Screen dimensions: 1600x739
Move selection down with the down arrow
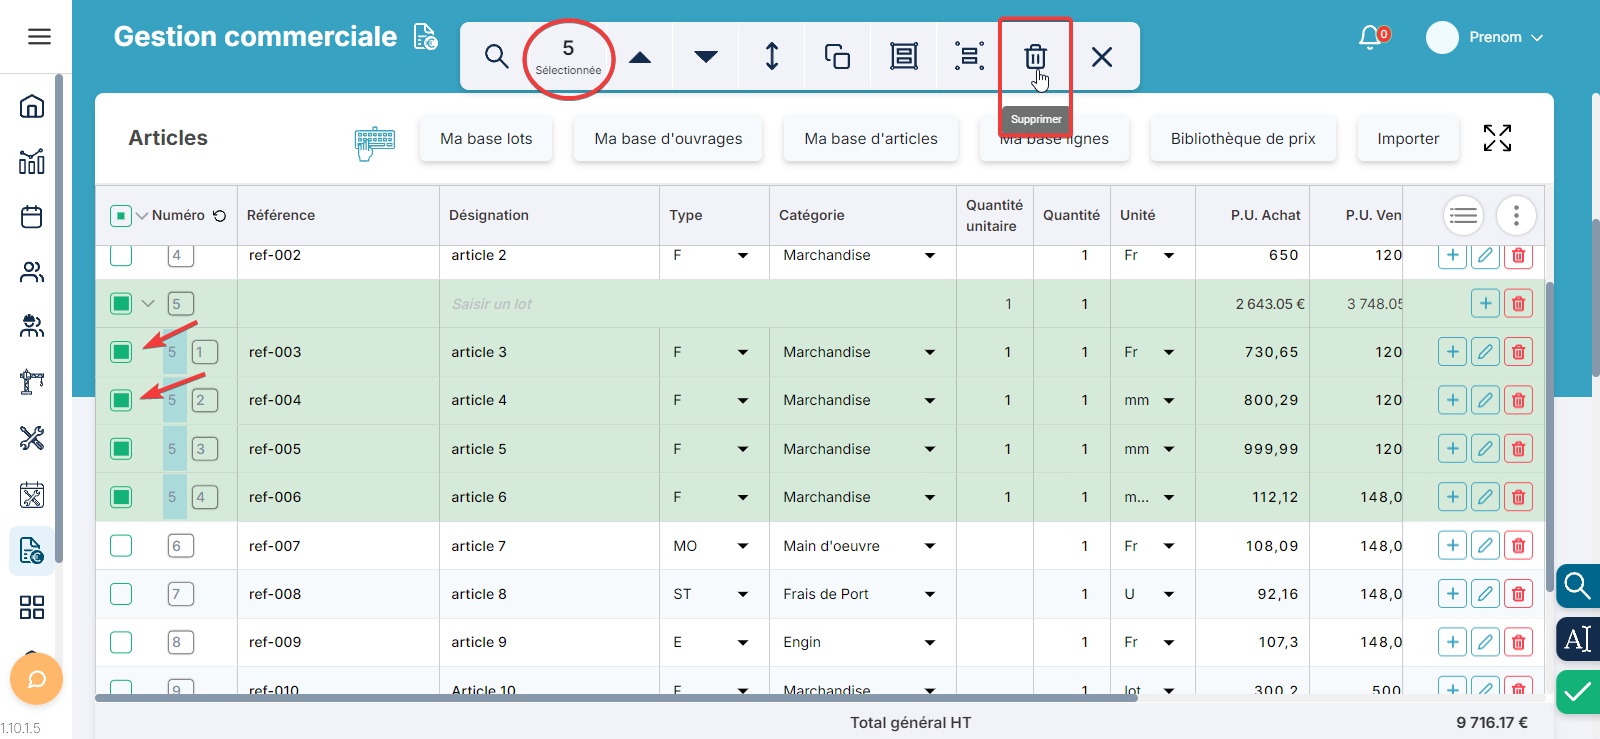click(x=706, y=57)
